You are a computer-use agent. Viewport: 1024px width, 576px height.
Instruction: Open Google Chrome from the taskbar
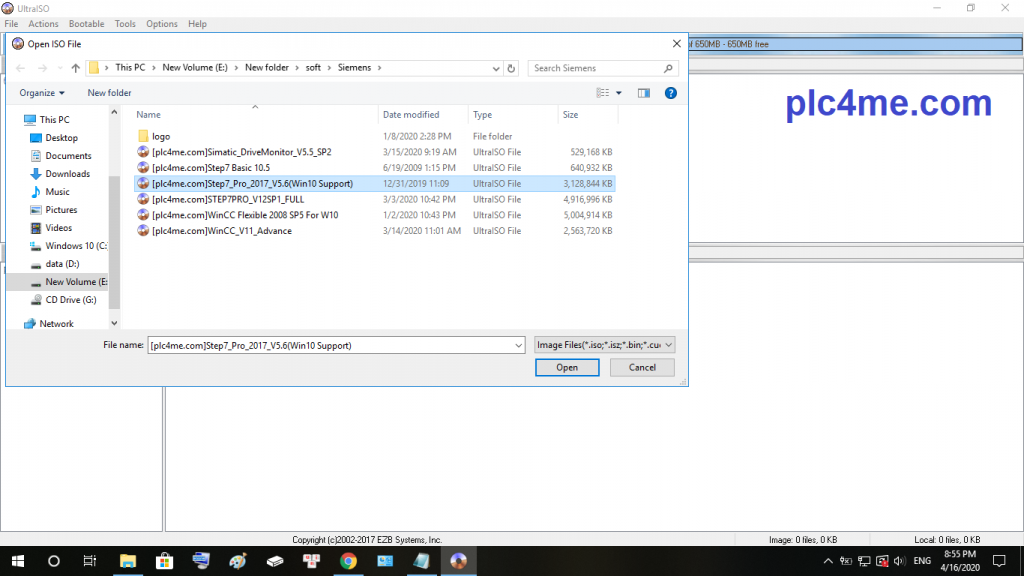(x=348, y=561)
